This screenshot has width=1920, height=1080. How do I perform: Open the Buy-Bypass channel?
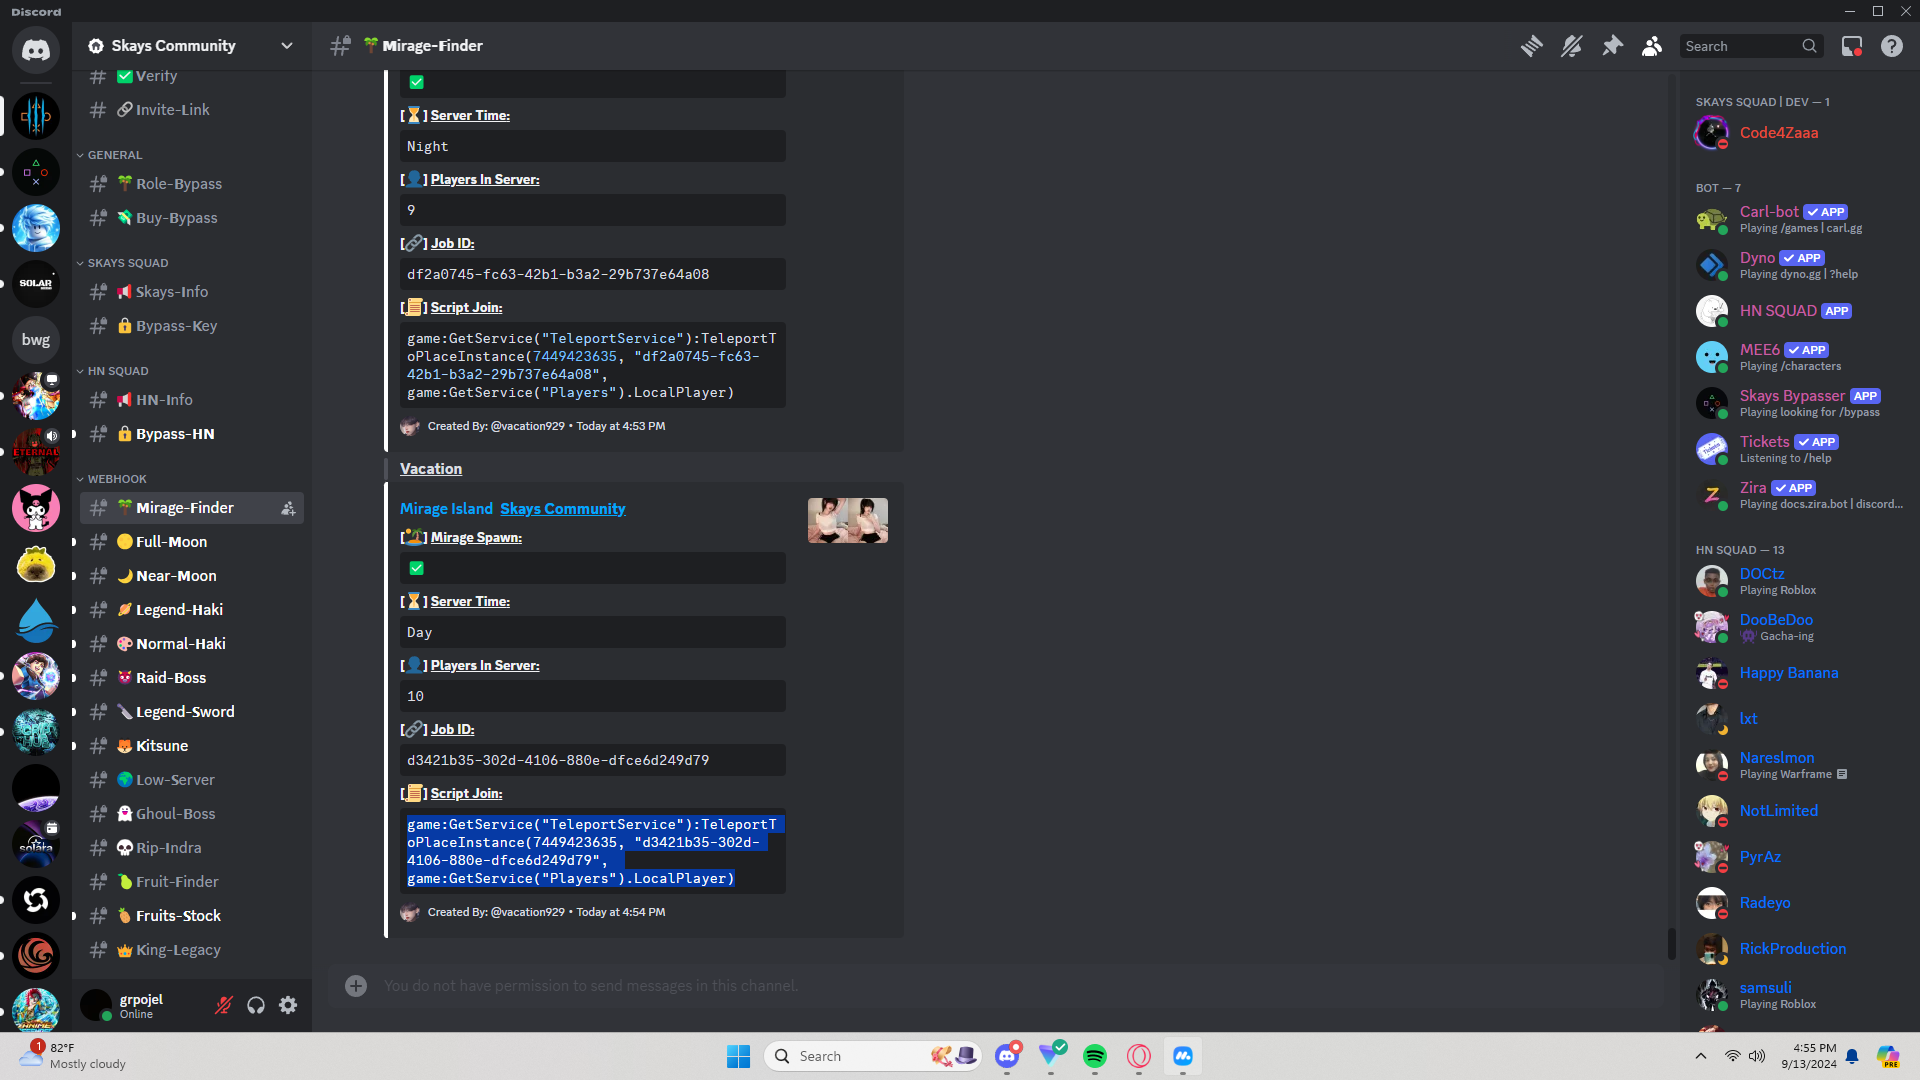pos(192,218)
